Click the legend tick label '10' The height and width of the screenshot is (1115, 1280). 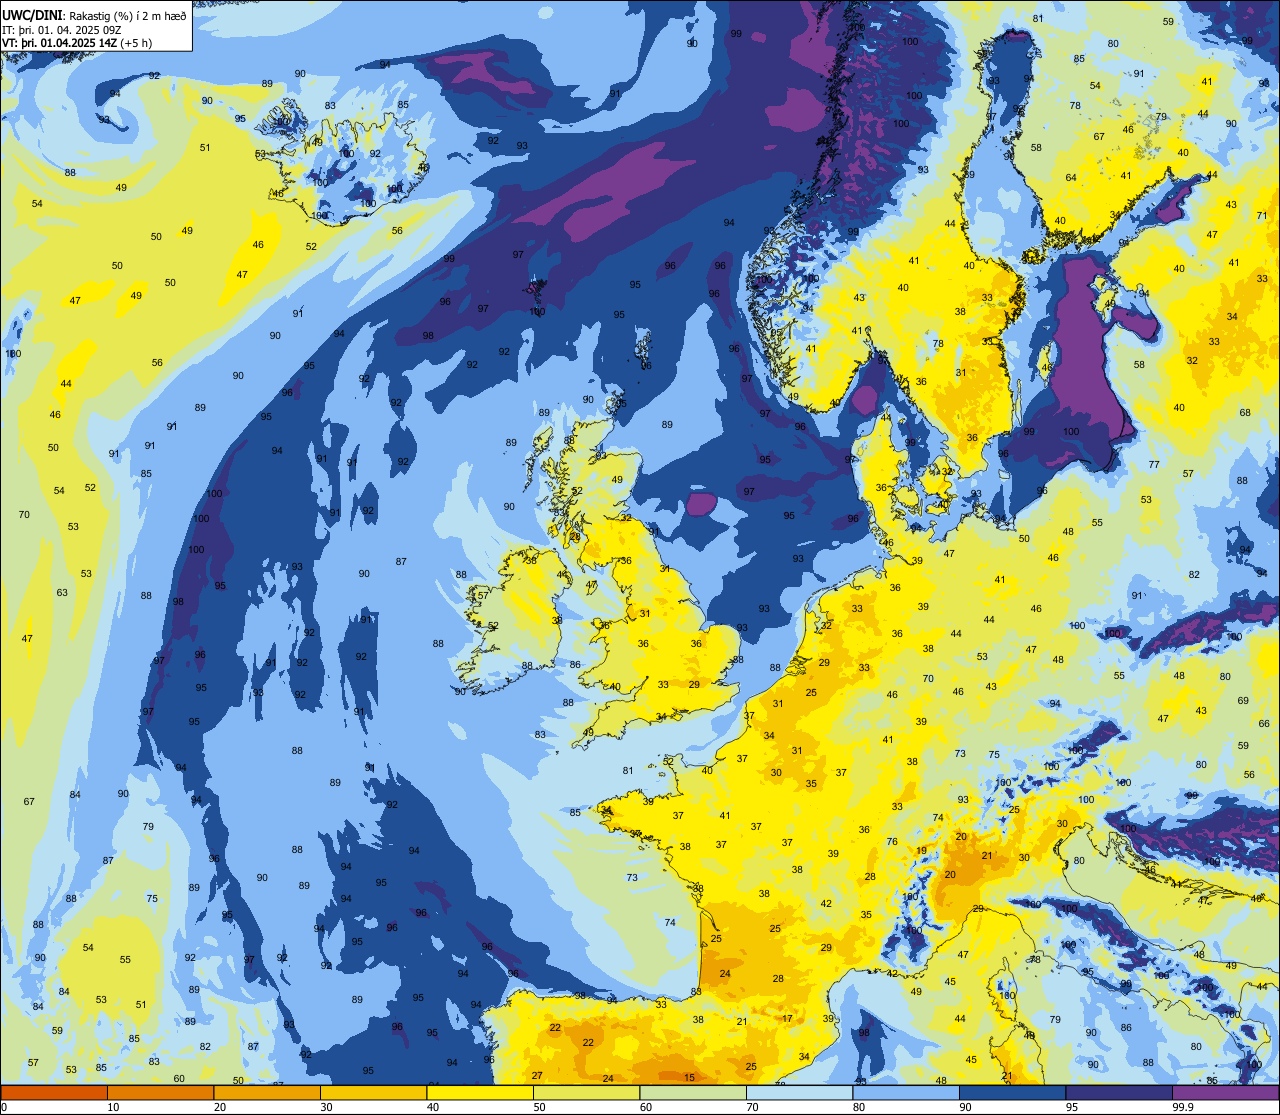point(113,1107)
